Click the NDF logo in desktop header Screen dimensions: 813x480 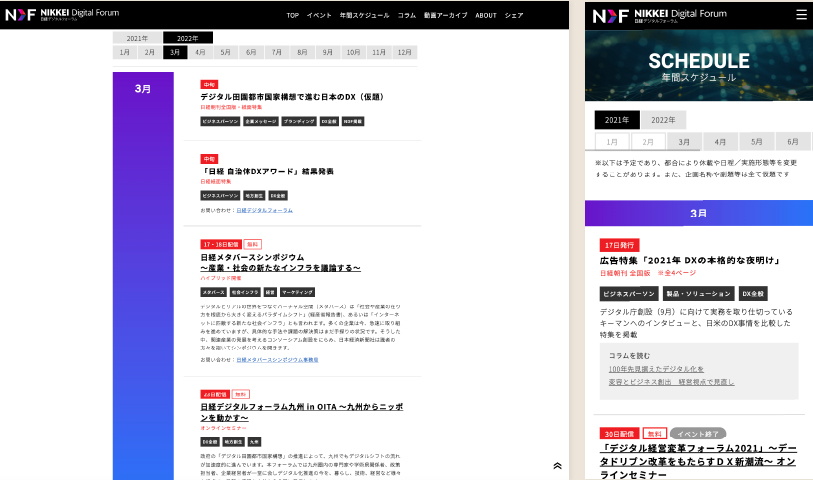pos(62,15)
